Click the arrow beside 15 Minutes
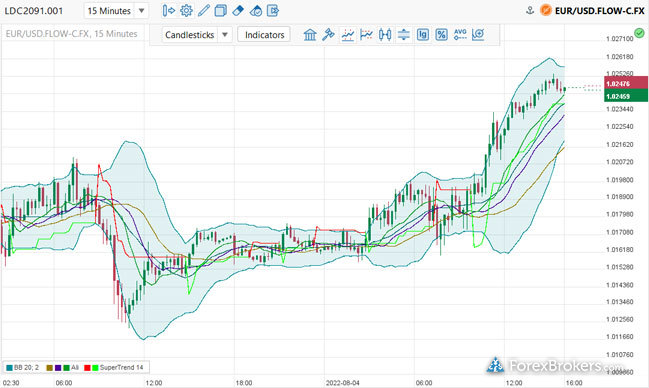The height and width of the screenshot is (388, 649). click(142, 11)
